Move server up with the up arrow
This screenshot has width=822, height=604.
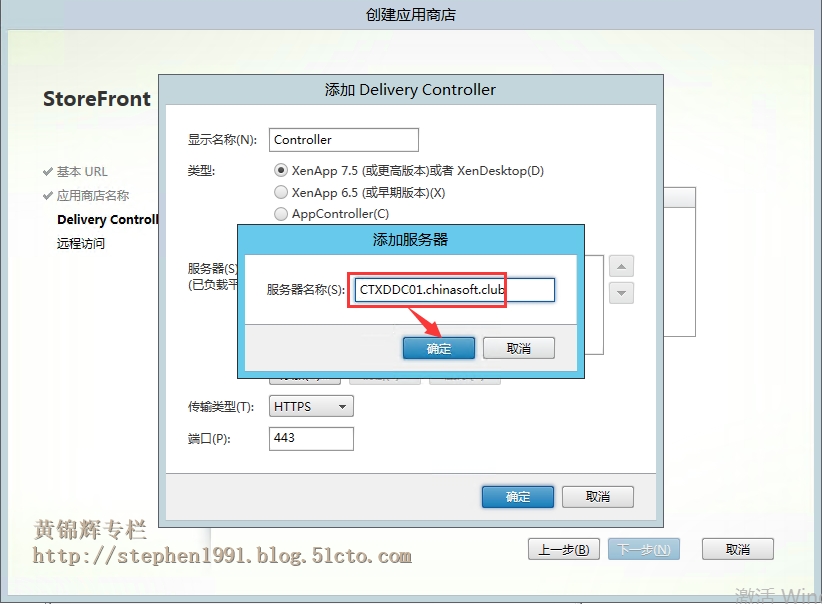(x=621, y=266)
